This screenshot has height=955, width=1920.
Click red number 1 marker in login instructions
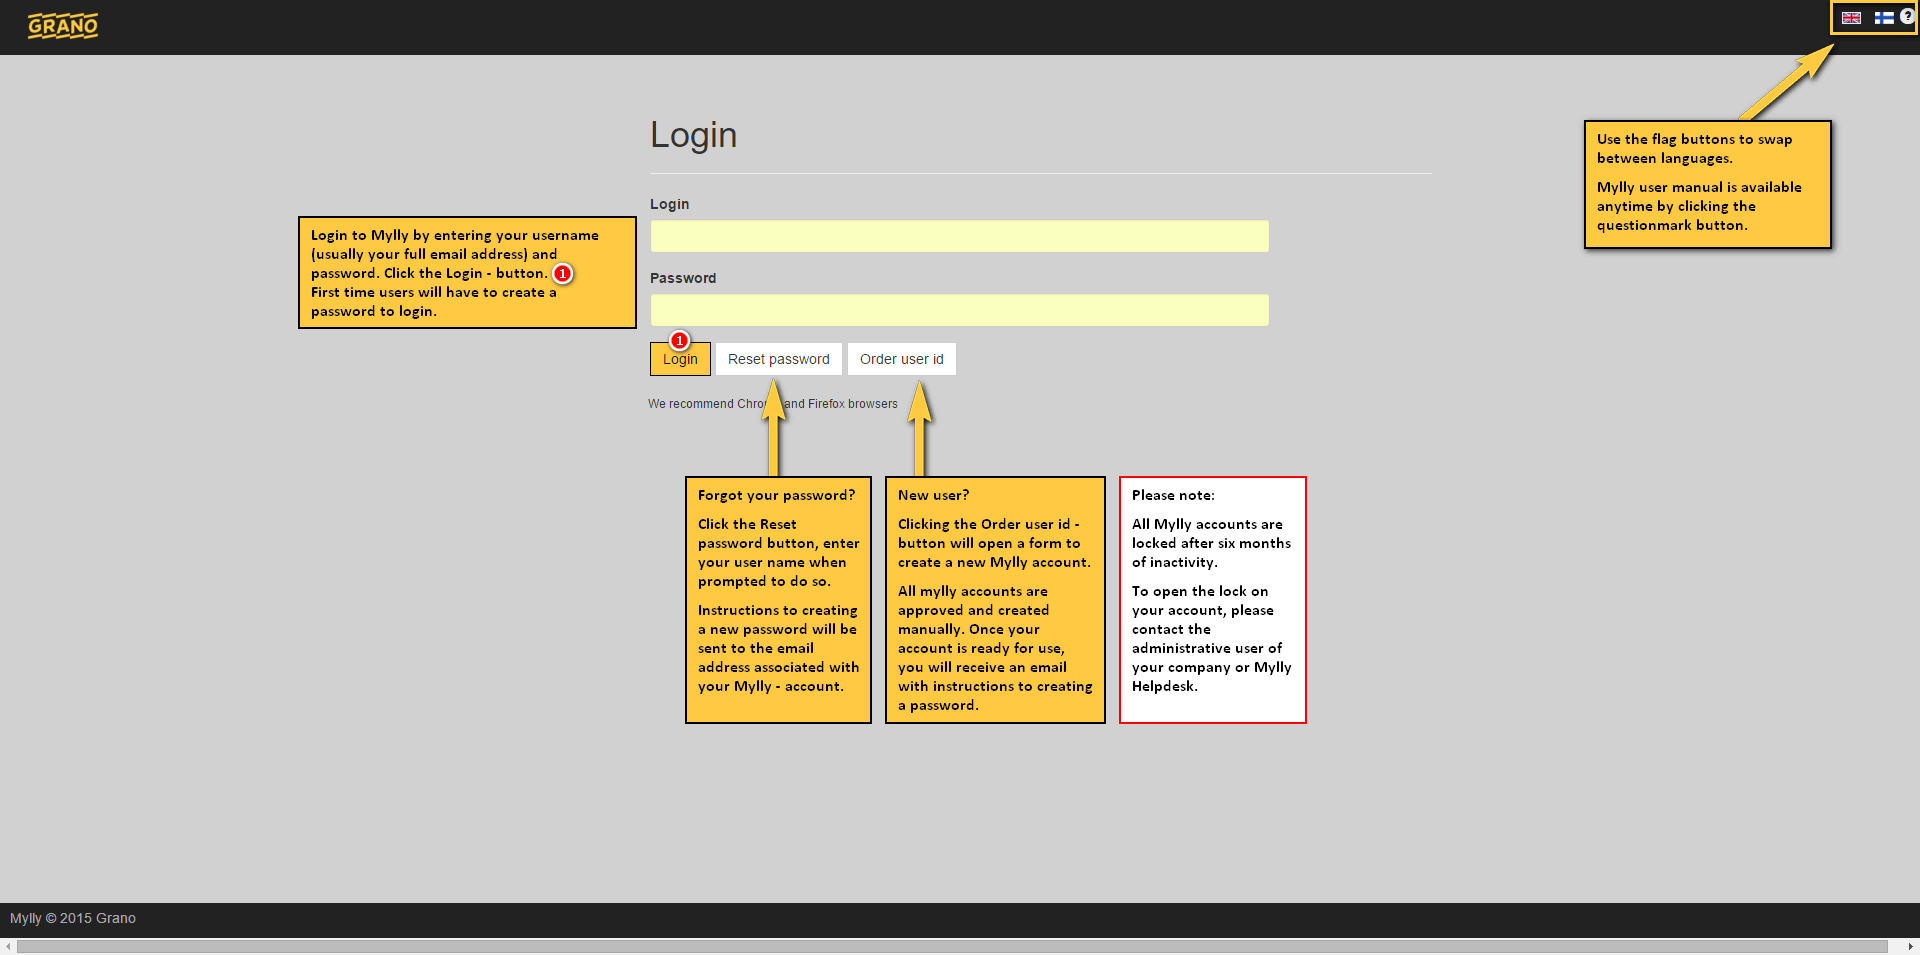click(x=563, y=273)
